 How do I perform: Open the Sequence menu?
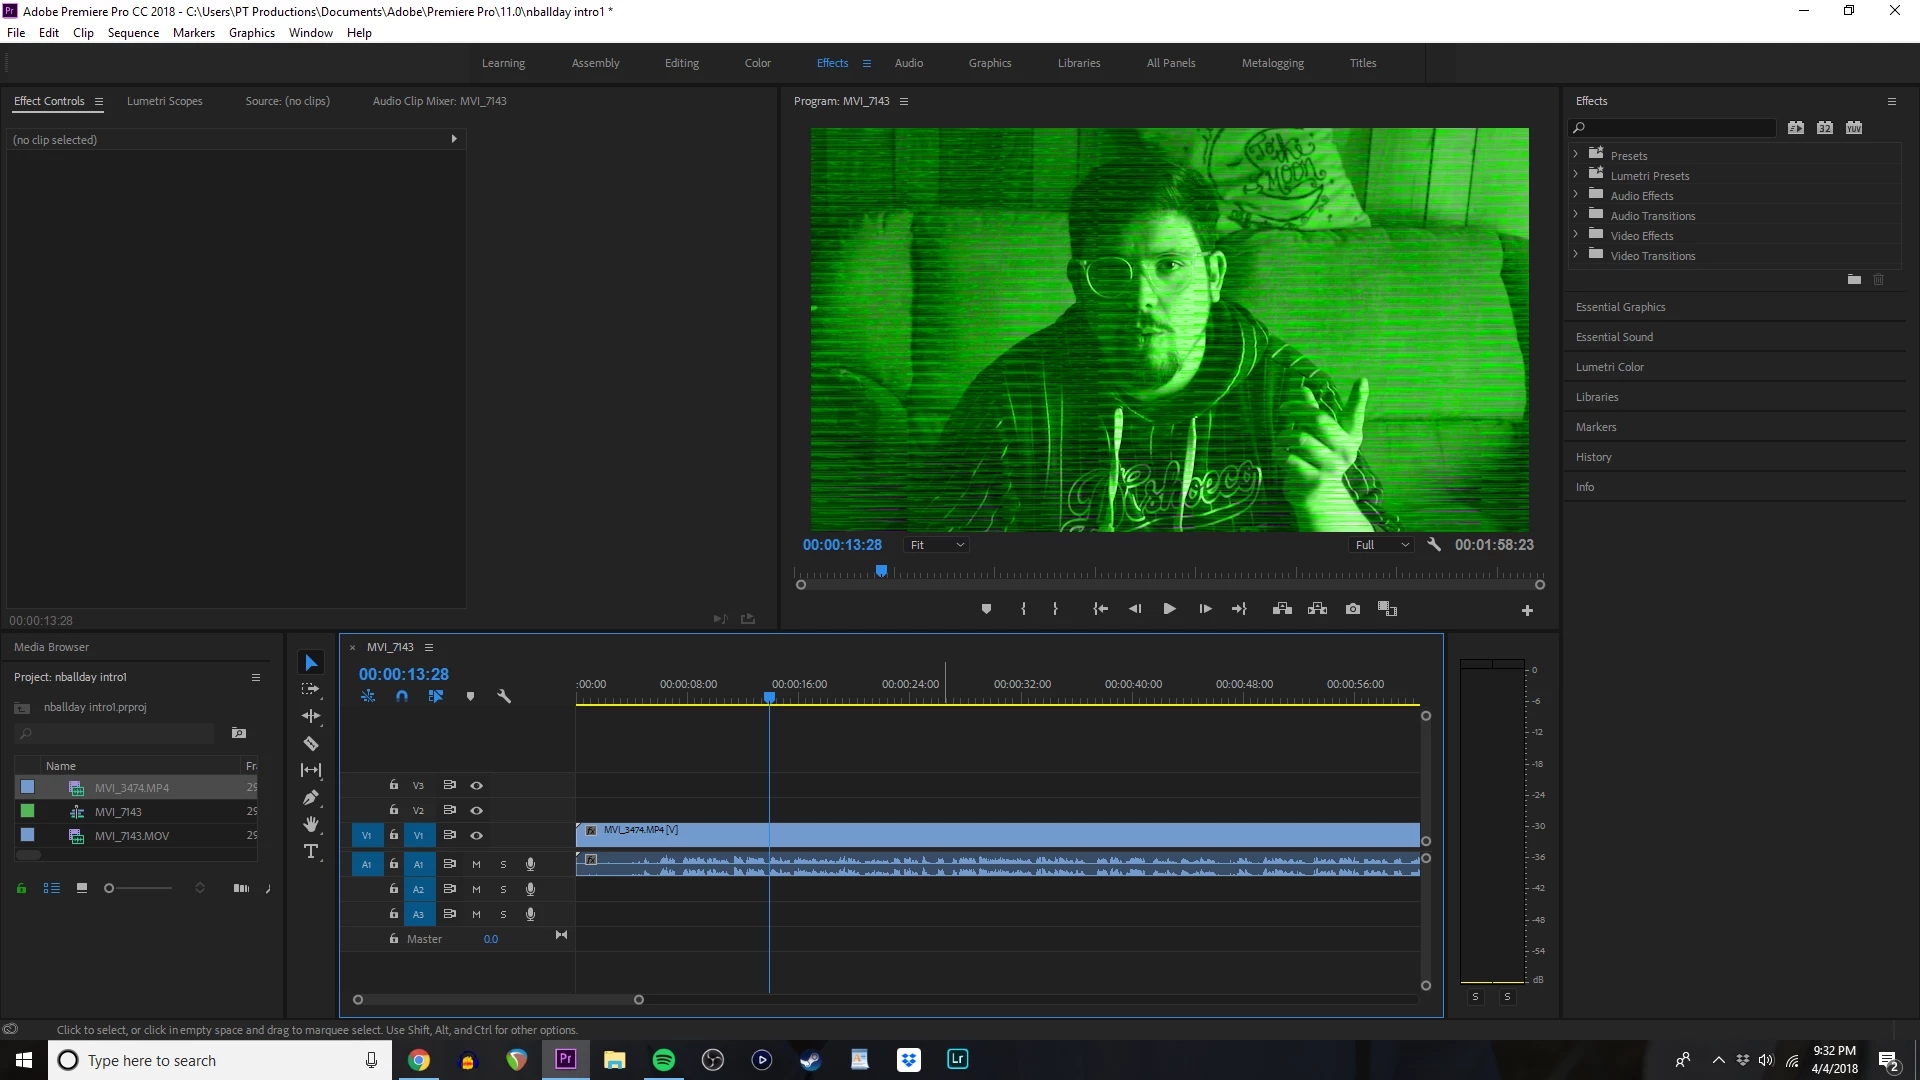click(x=133, y=33)
